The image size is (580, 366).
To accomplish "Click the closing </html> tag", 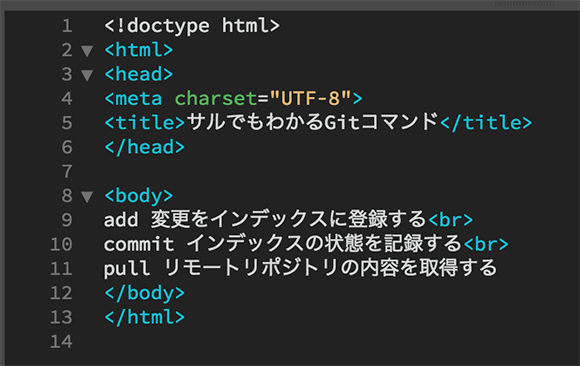I will (144, 318).
